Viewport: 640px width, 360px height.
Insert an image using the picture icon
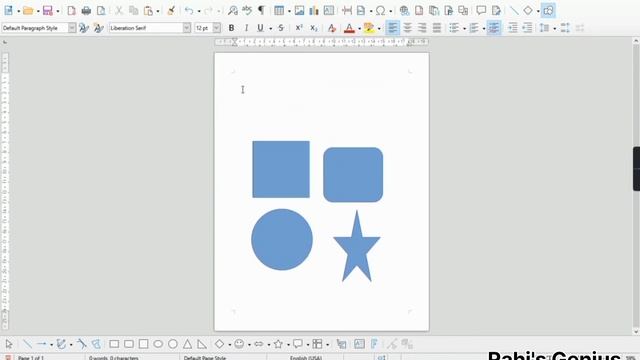[x=299, y=11]
